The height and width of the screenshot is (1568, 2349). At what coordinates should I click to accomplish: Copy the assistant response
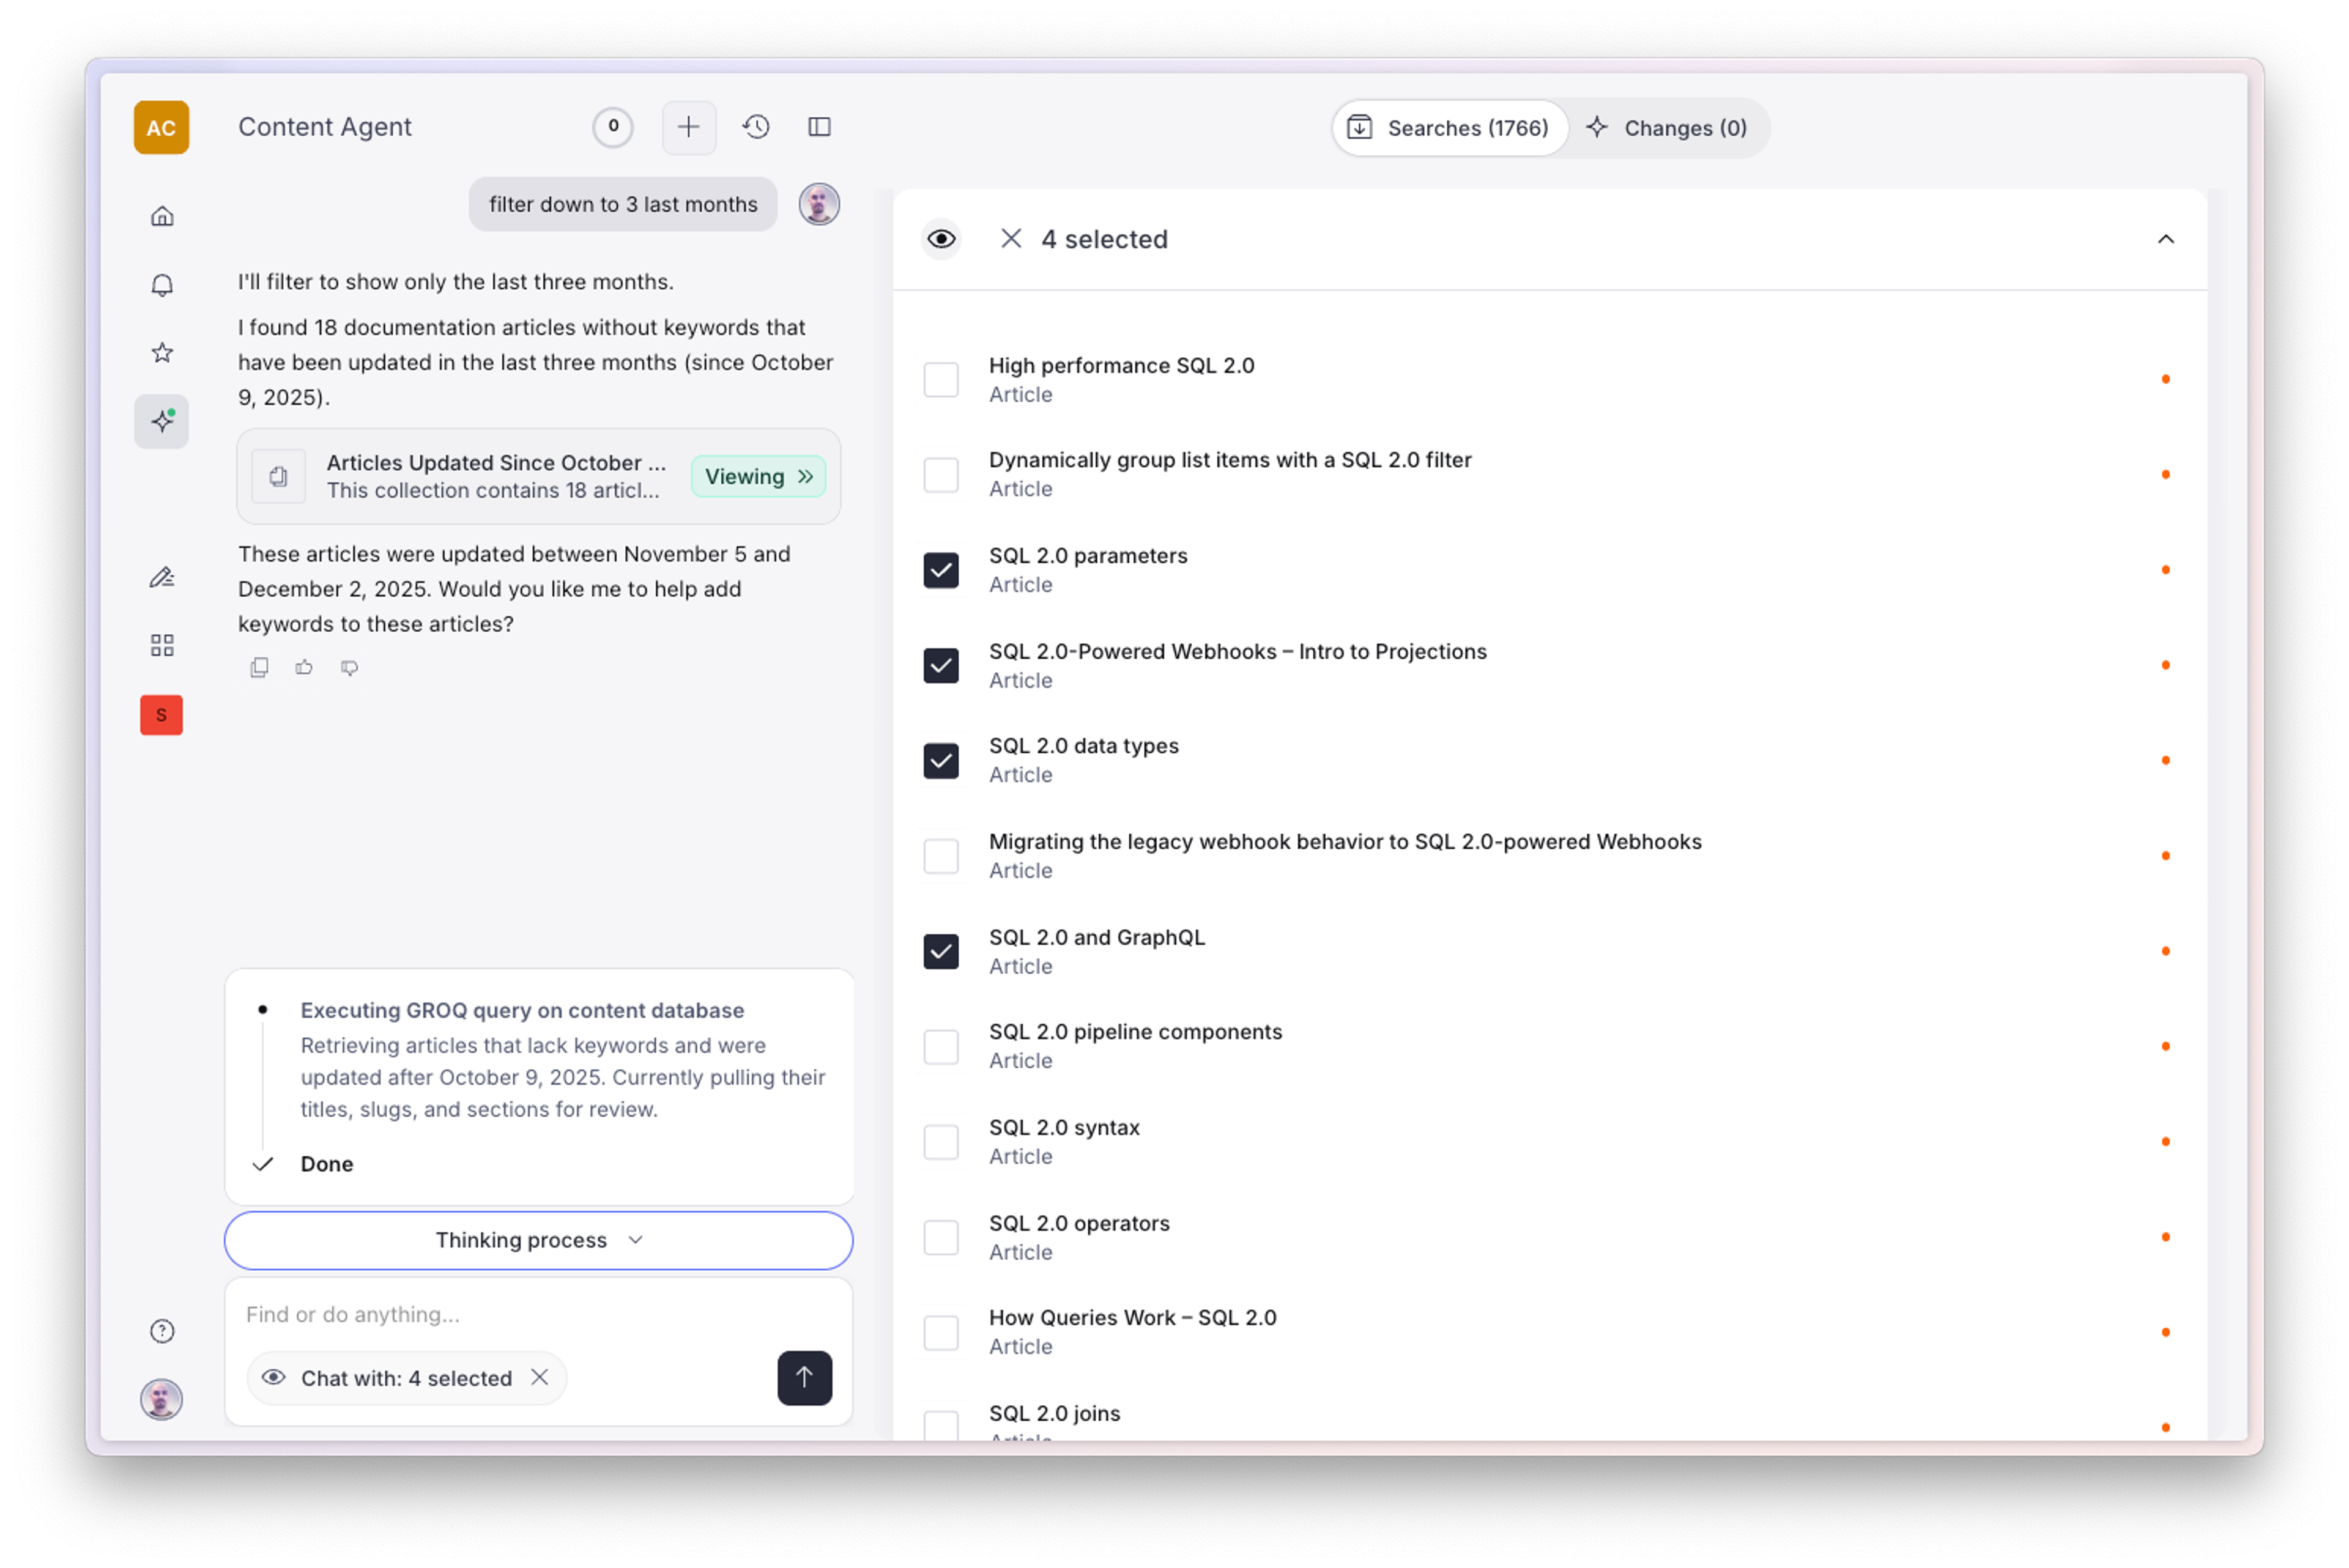pos(259,667)
